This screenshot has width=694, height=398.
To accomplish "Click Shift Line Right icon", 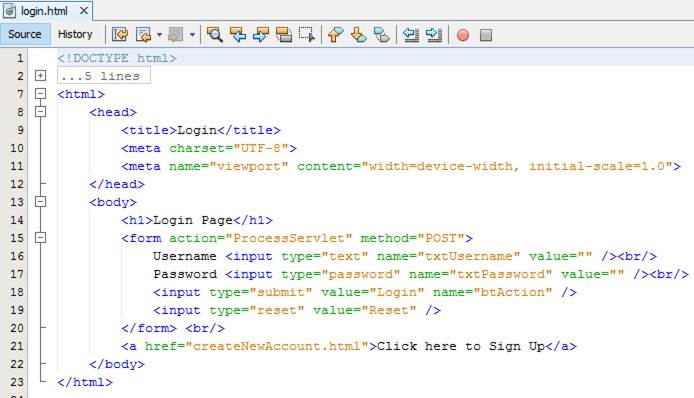I will point(434,35).
